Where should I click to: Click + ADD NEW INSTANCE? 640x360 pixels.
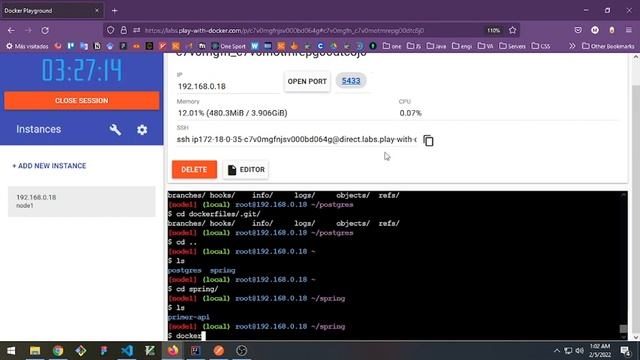point(49,166)
